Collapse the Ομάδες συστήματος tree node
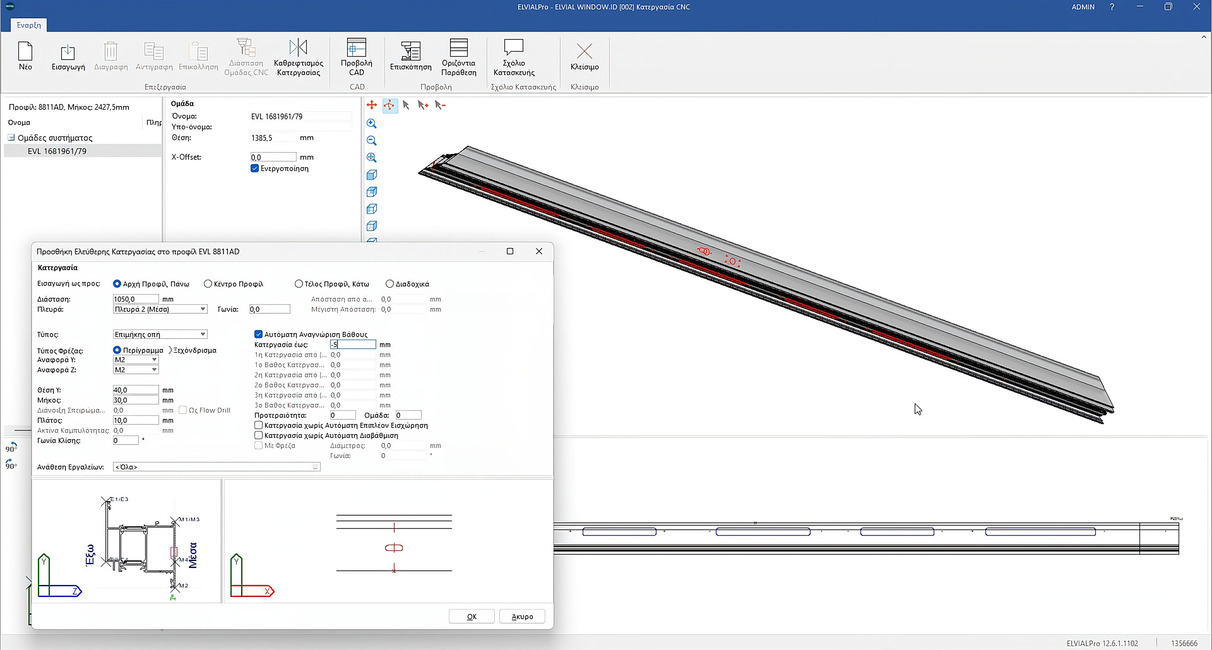Screen dimensions: 1212x650 point(11,138)
